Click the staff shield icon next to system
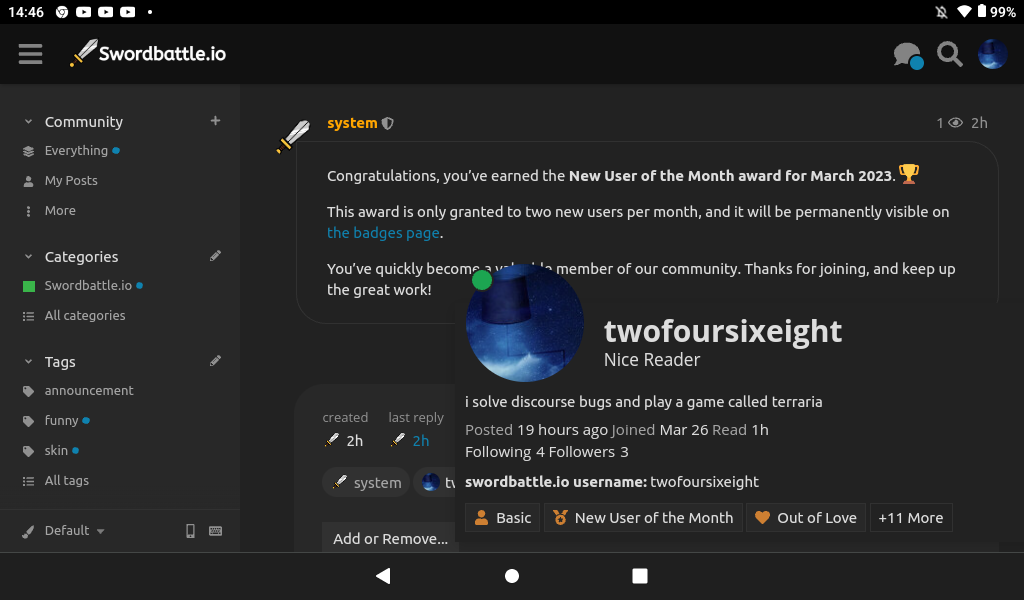Image resolution: width=1024 pixels, height=600 pixels. (x=387, y=123)
